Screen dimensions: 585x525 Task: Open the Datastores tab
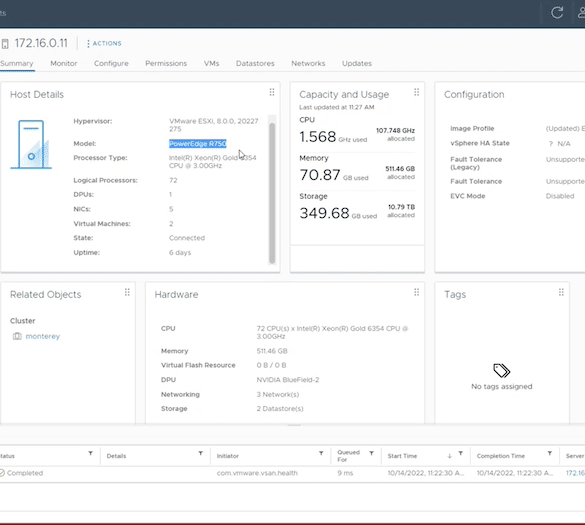tap(255, 63)
